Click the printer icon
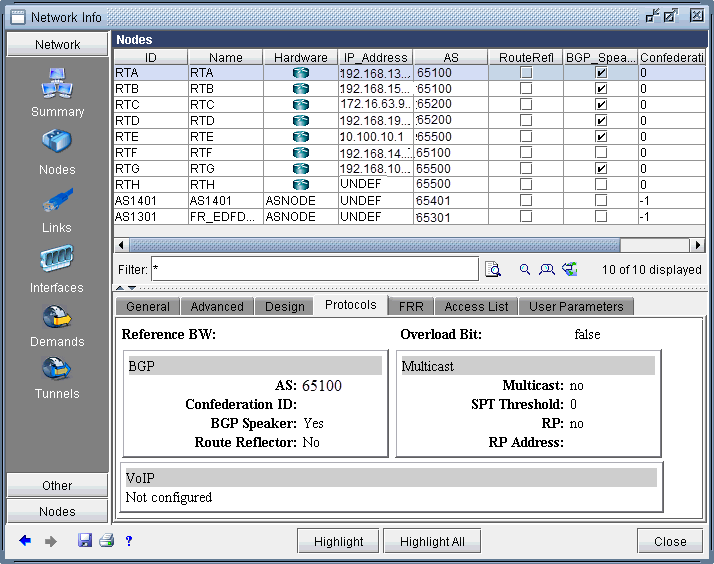The image size is (714, 564). pos(106,541)
